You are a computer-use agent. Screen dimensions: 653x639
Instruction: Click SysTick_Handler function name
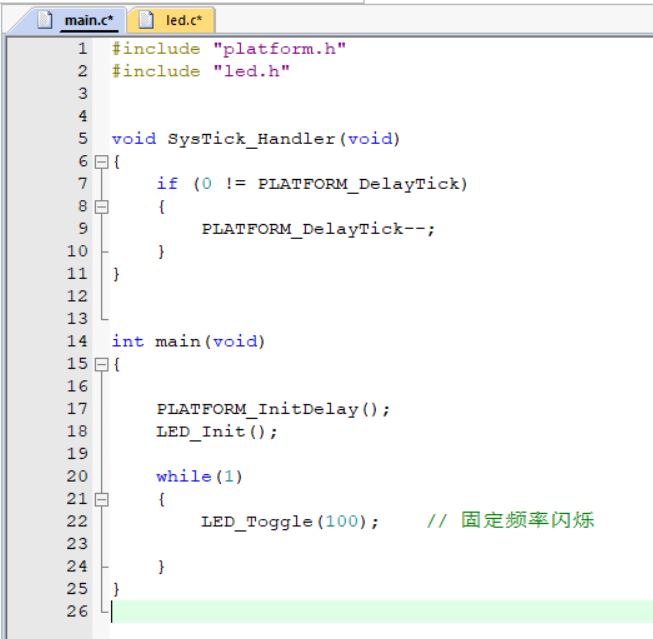251,139
